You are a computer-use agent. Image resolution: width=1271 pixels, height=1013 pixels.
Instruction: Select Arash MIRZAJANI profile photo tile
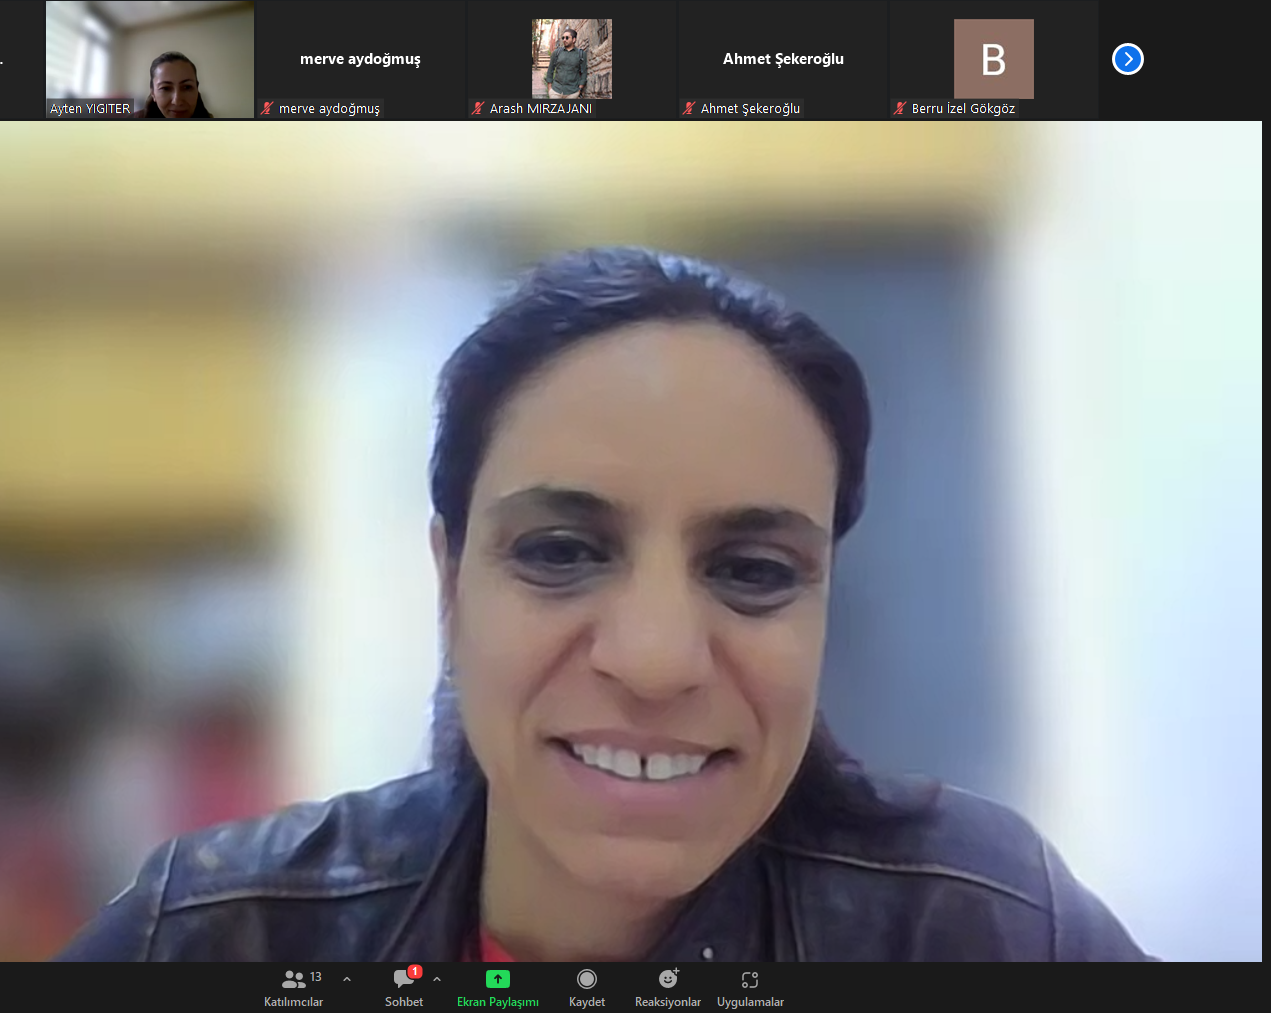pyautogui.click(x=572, y=59)
